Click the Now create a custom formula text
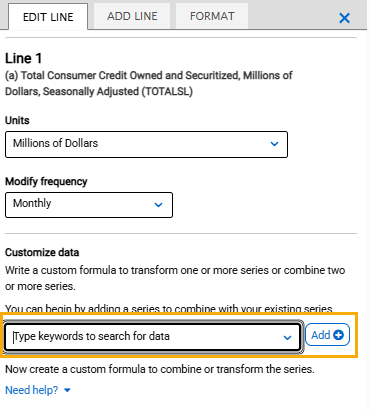 point(160,369)
